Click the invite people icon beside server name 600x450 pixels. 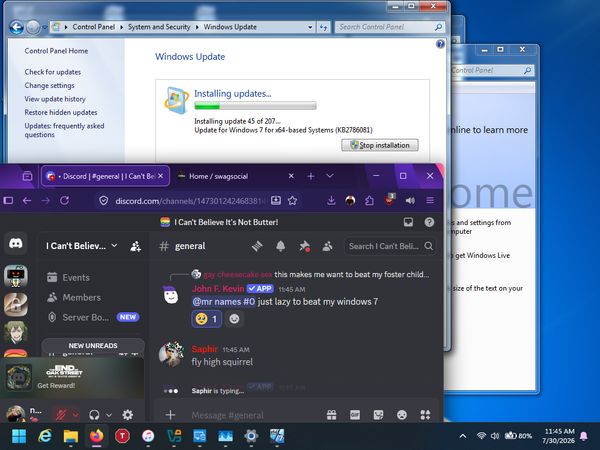(135, 246)
